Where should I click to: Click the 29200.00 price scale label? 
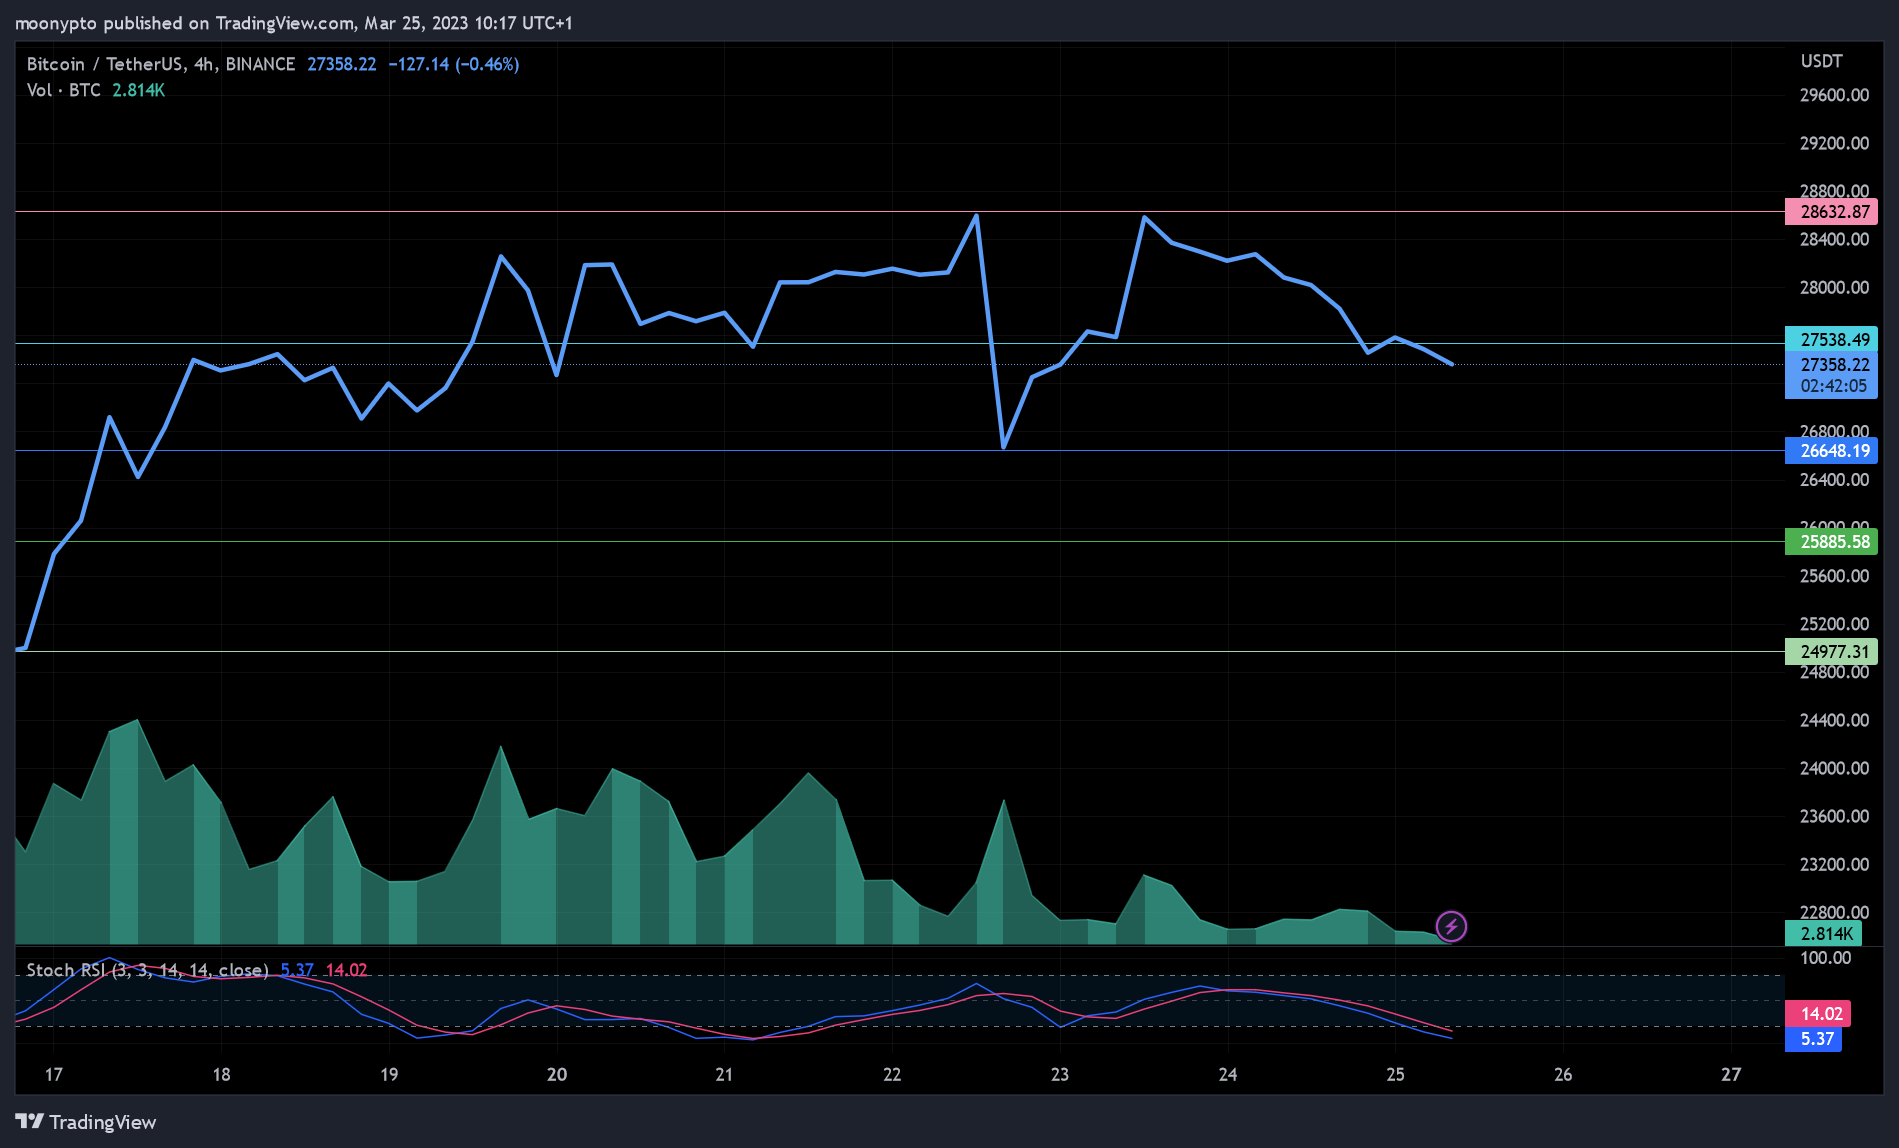tap(1834, 143)
